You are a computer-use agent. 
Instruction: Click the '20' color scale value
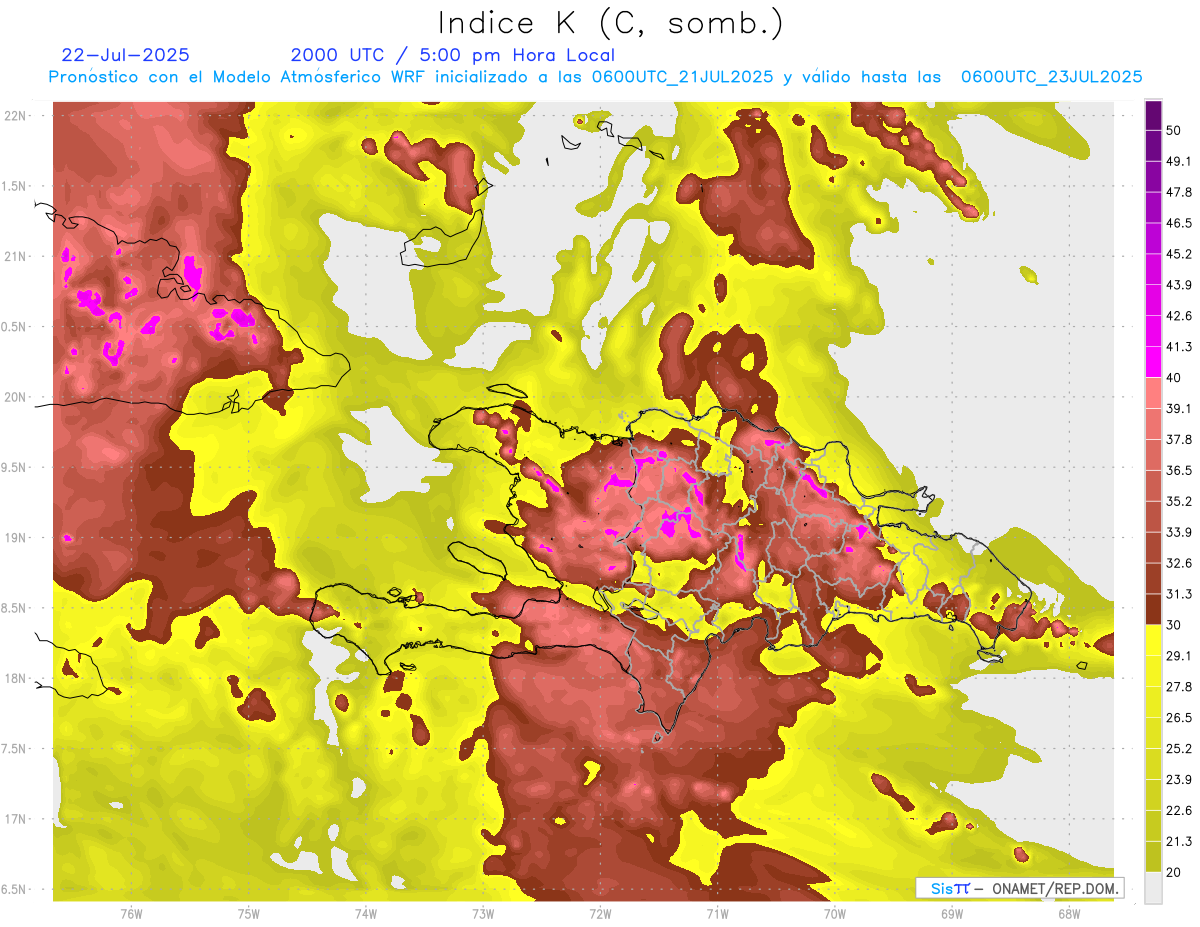pyautogui.click(x=1174, y=872)
